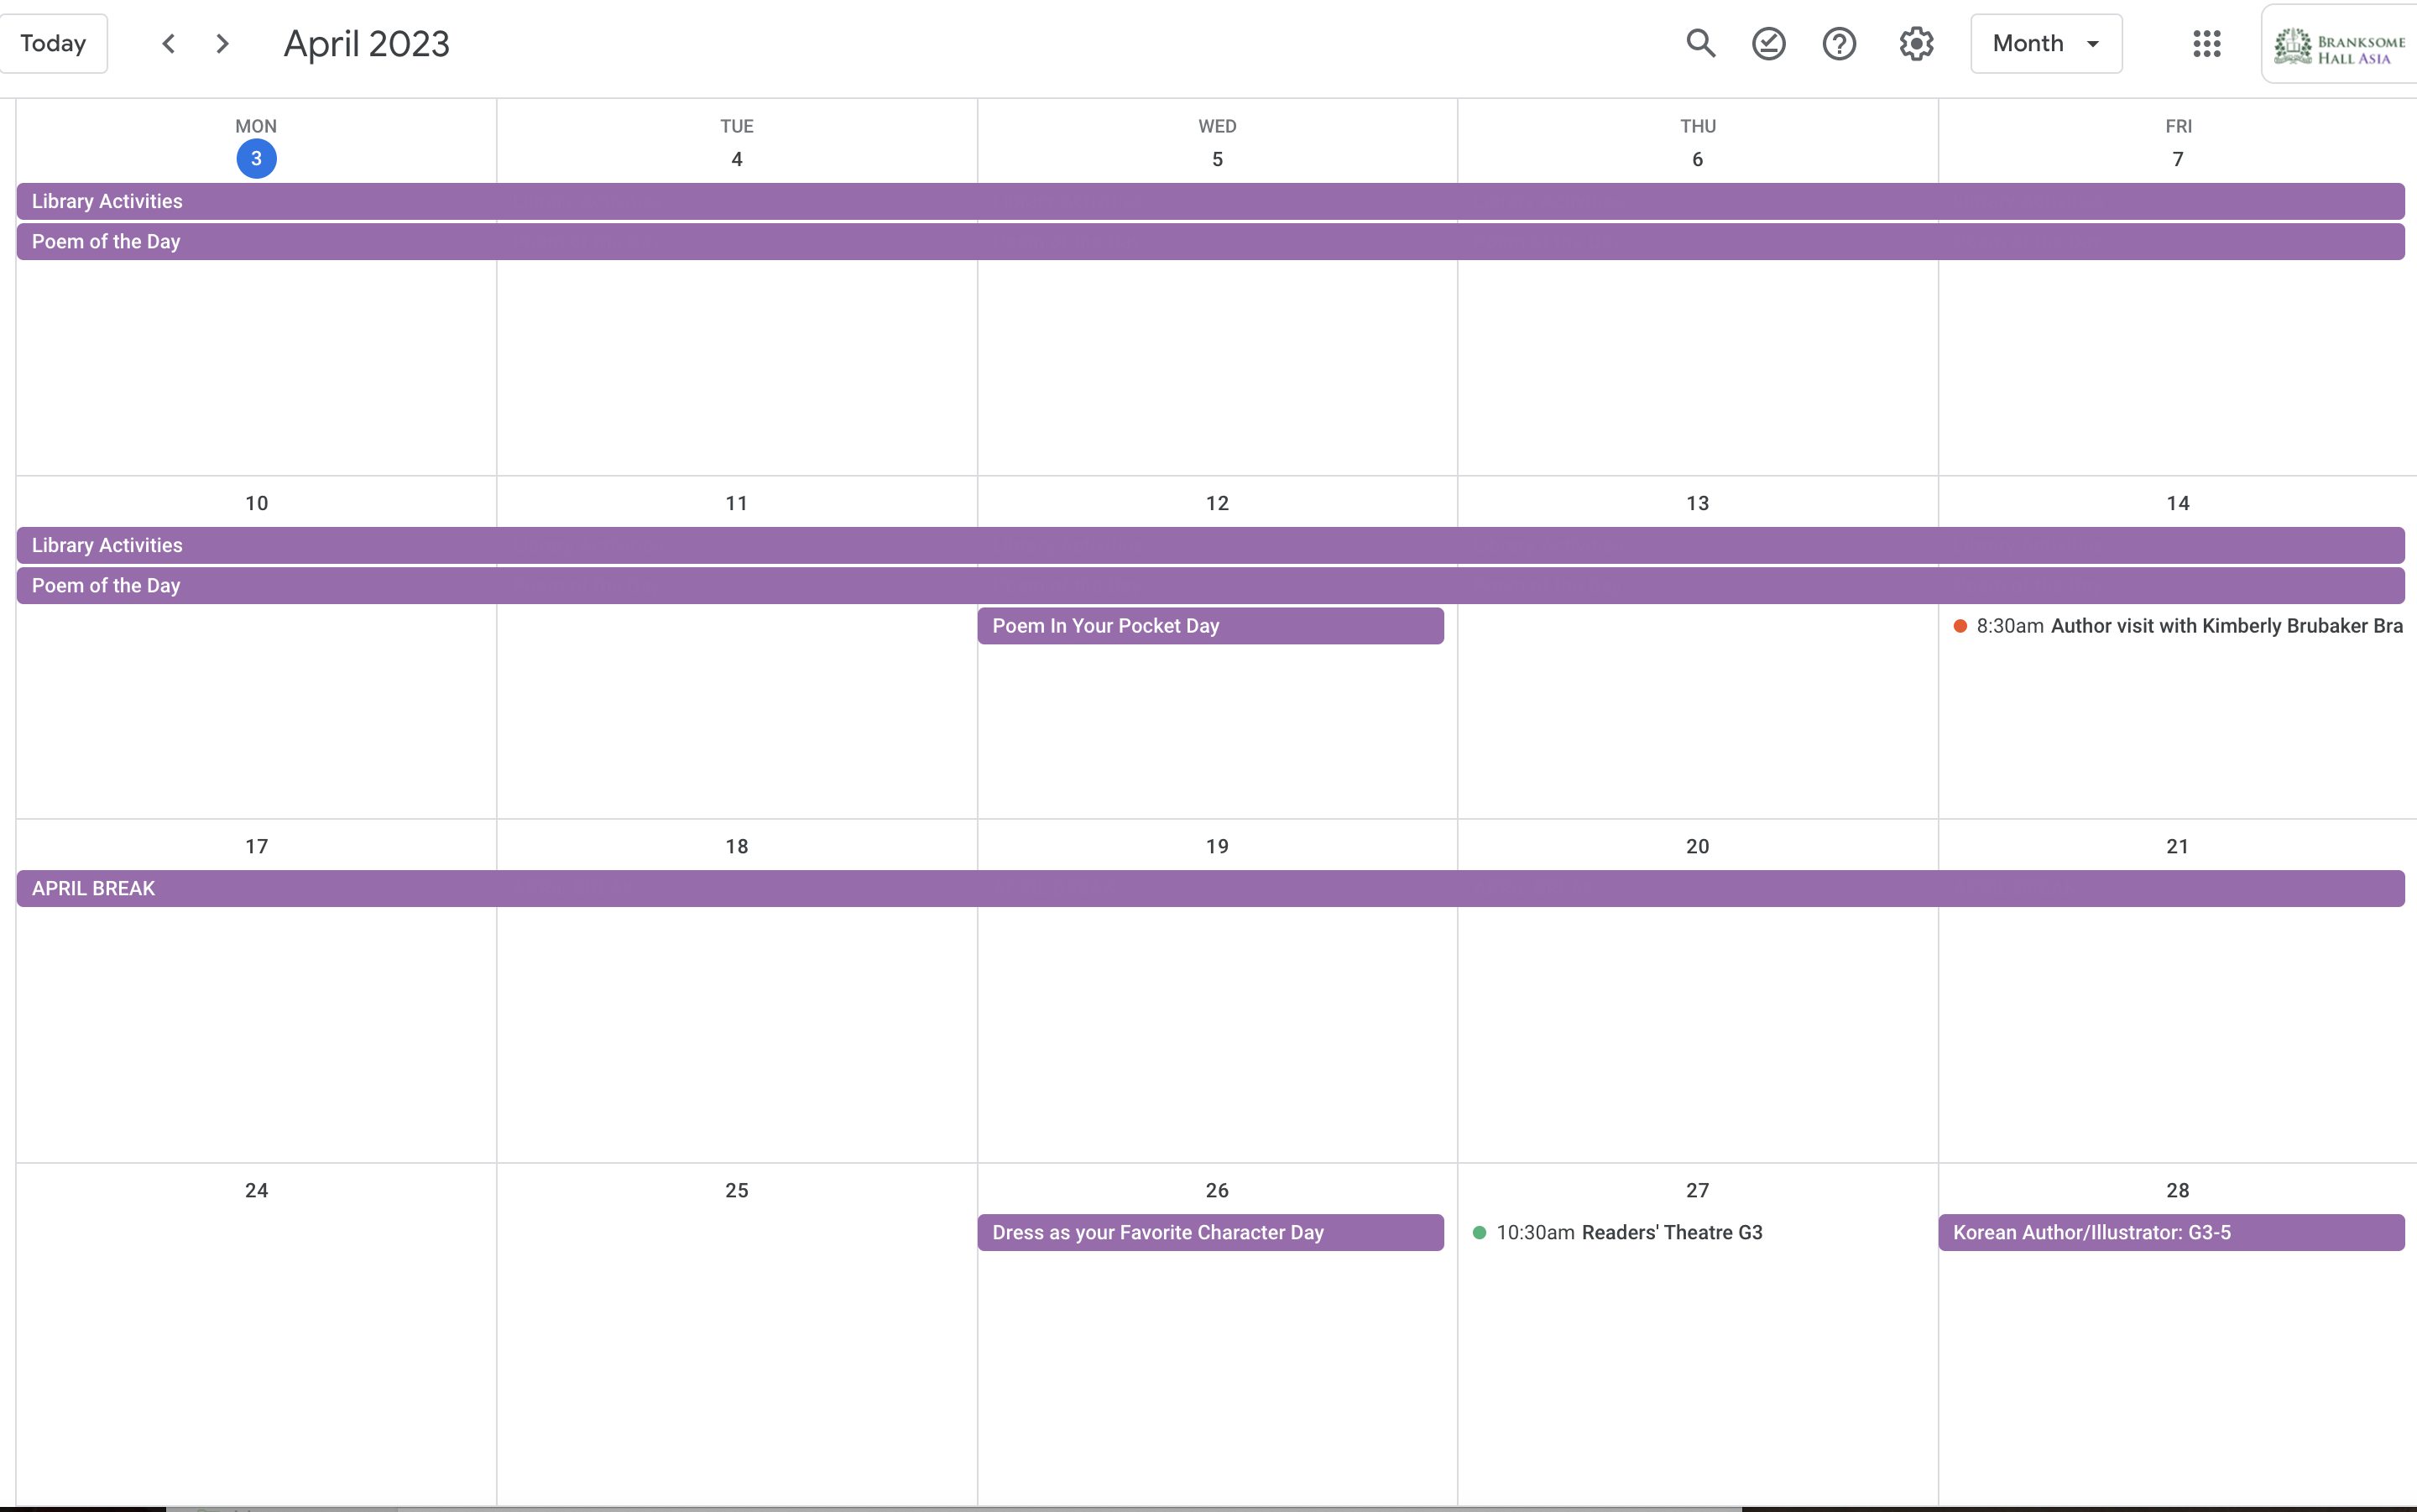This screenshot has width=2417, height=1512.
Task: Open the search icon
Action: pos(1700,43)
